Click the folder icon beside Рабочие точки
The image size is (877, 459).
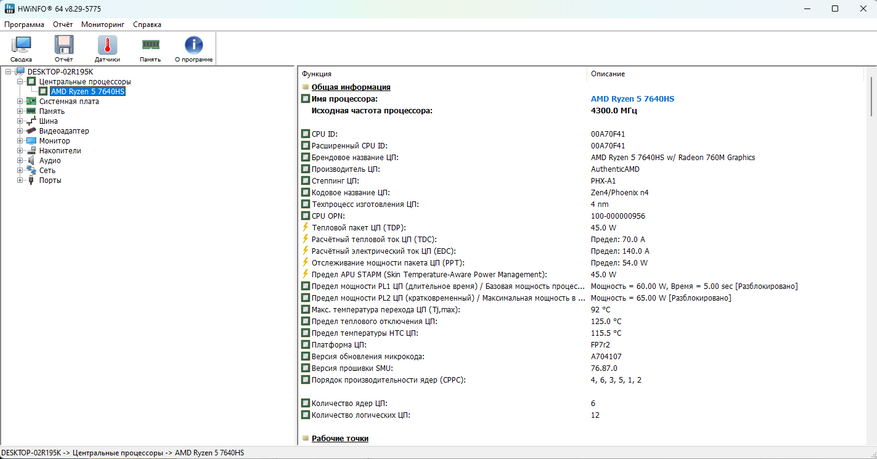pyautogui.click(x=305, y=438)
